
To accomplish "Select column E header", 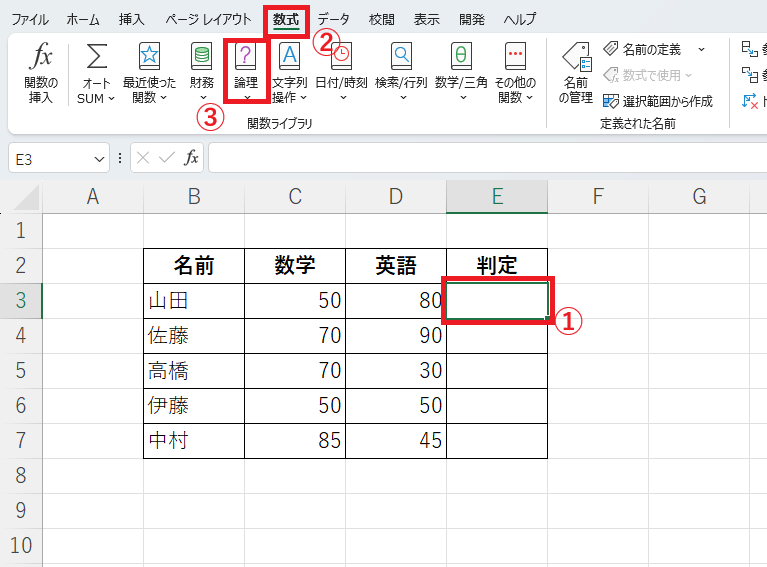I will [x=497, y=197].
